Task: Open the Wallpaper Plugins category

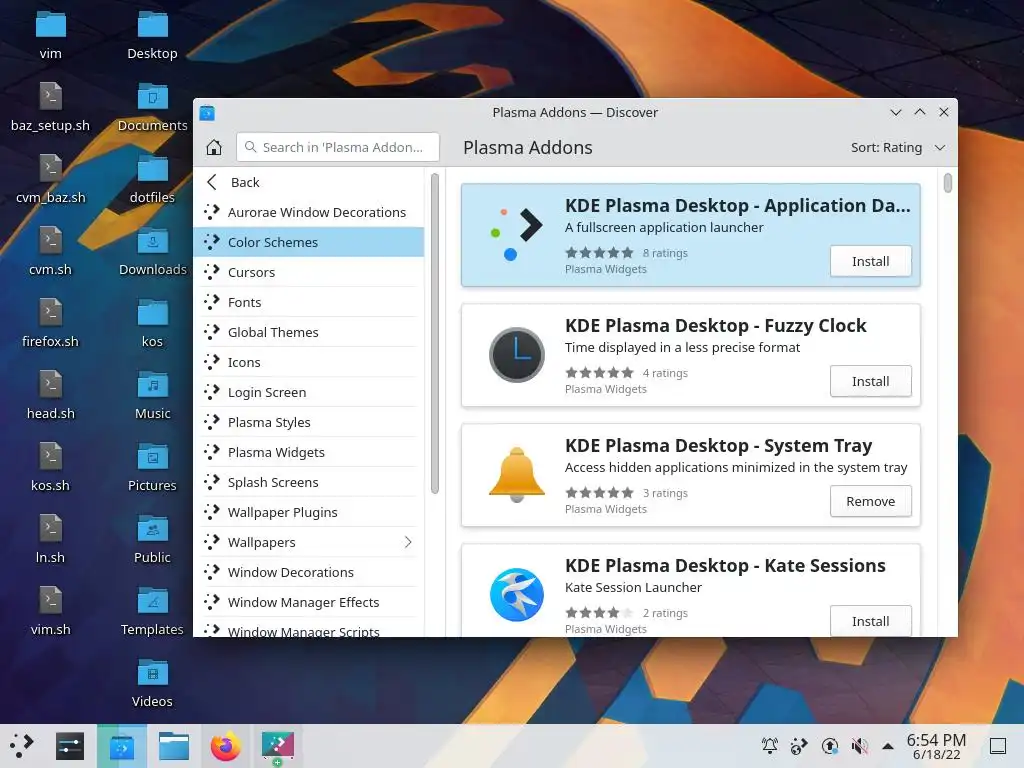Action: tap(309, 513)
